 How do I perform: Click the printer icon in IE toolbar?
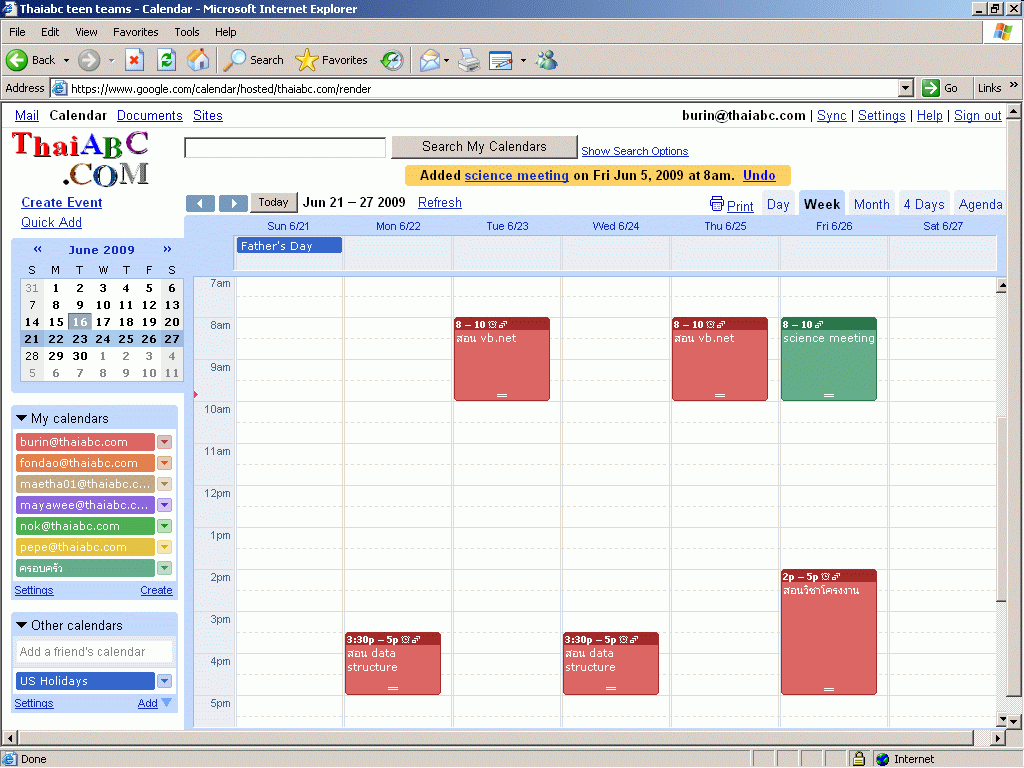468,60
